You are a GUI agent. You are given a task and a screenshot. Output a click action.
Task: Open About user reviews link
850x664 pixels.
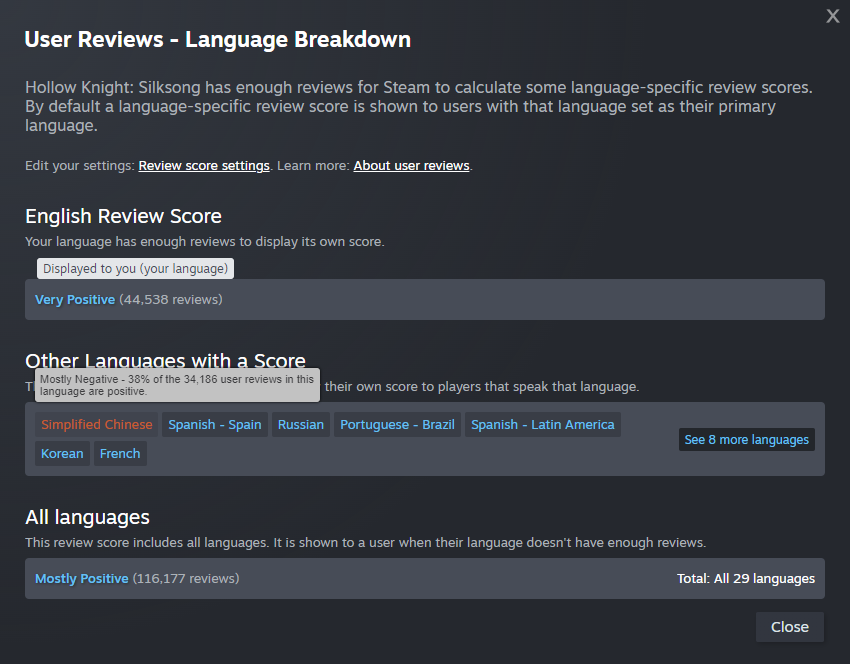pyautogui.click(x=411, y=166)
